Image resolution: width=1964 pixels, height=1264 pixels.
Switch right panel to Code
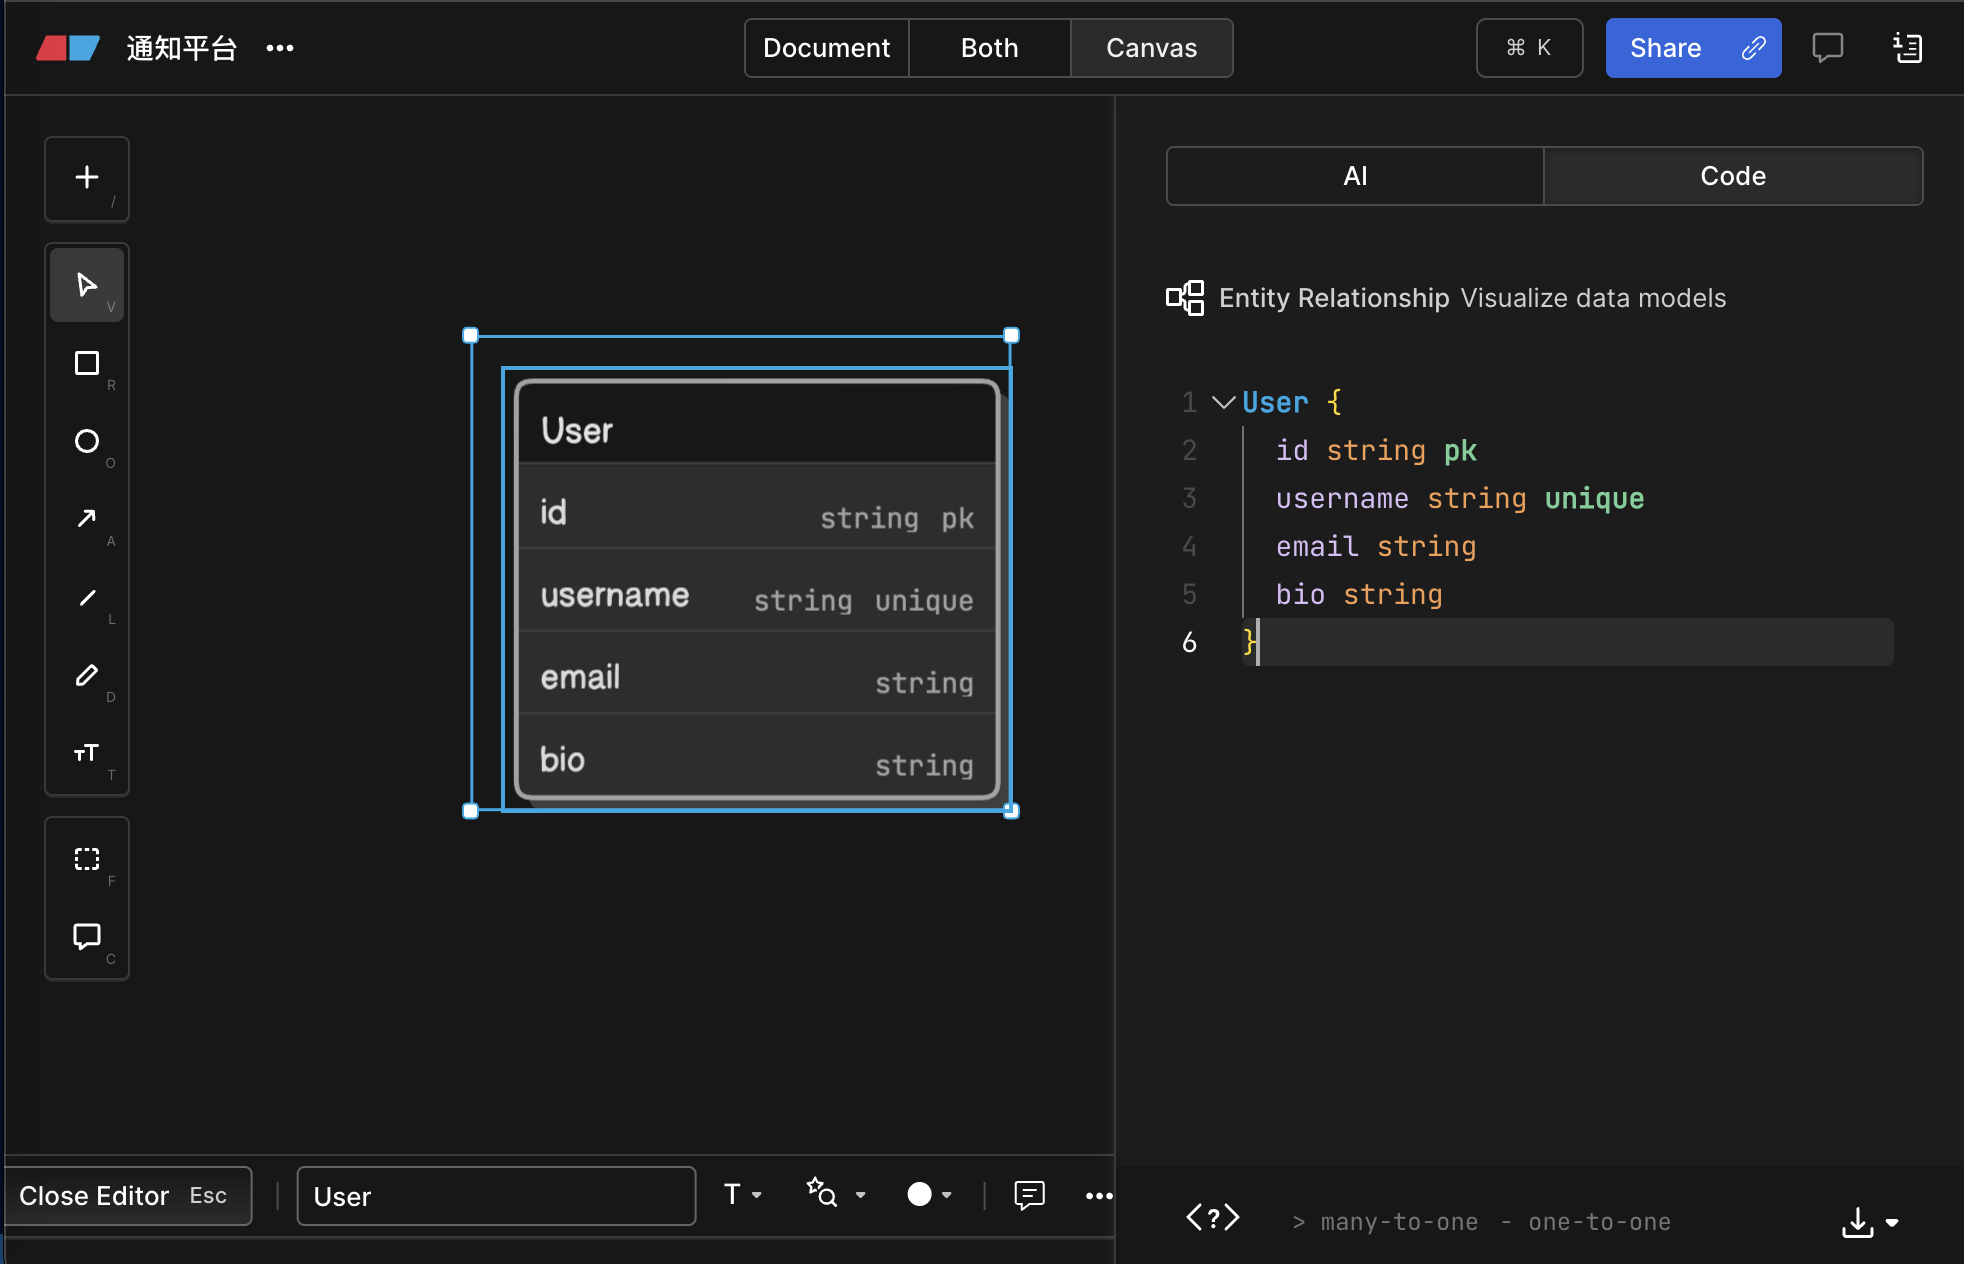(x=1733, y=176)
